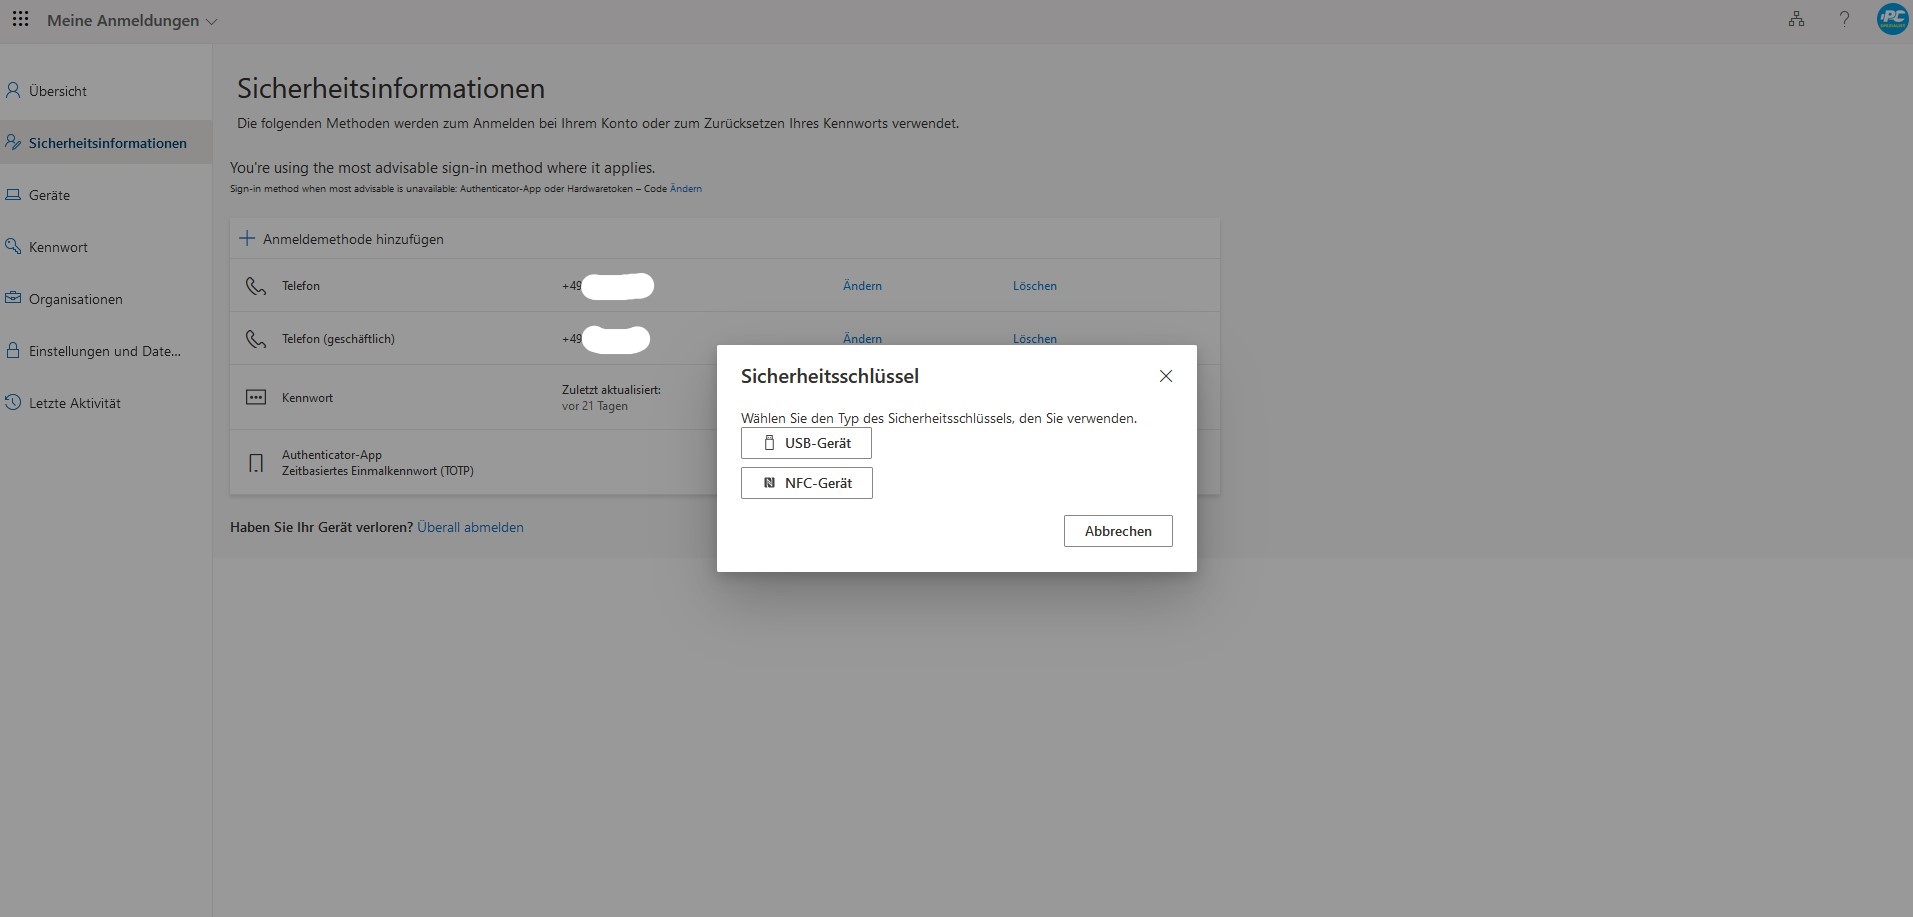The image size is (1913, 917).
Task: Open the account profile picture
Action: click(1891, 20)
